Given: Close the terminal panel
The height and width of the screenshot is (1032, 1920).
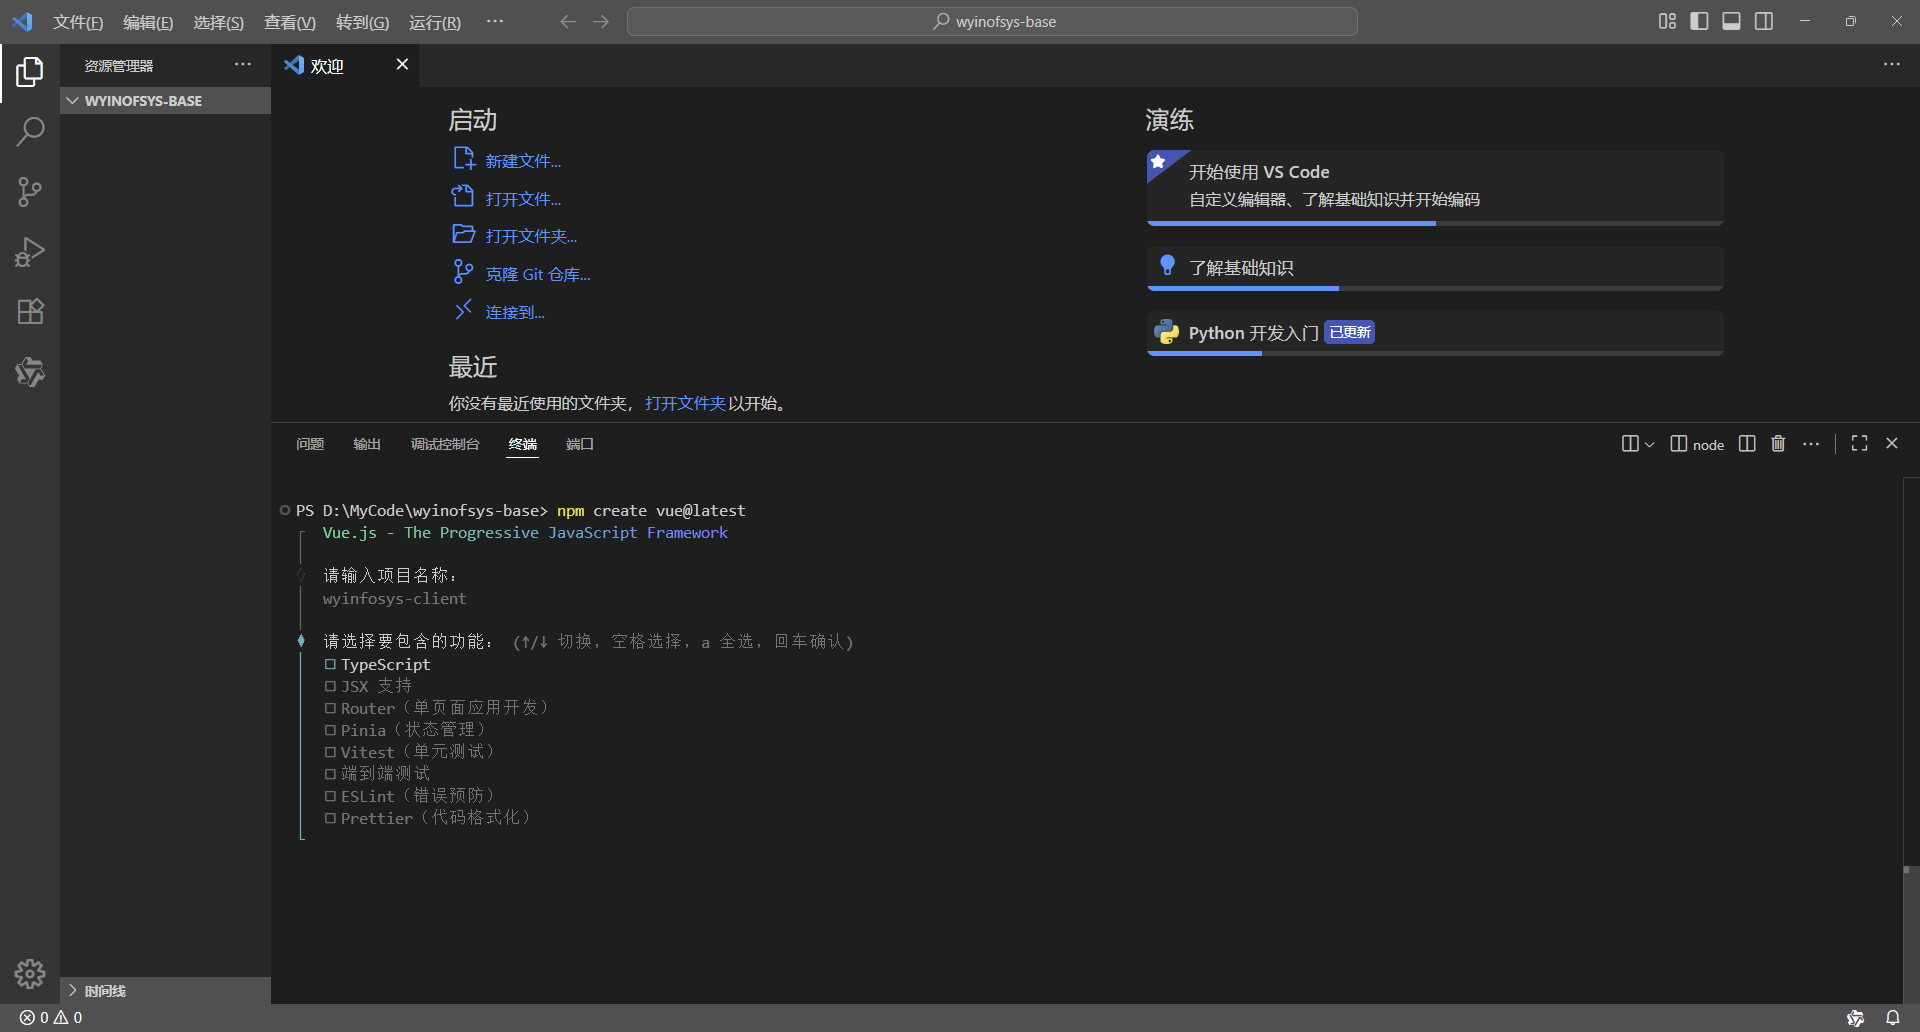Looking at the screenshot, I should (x=1892, y=444).
